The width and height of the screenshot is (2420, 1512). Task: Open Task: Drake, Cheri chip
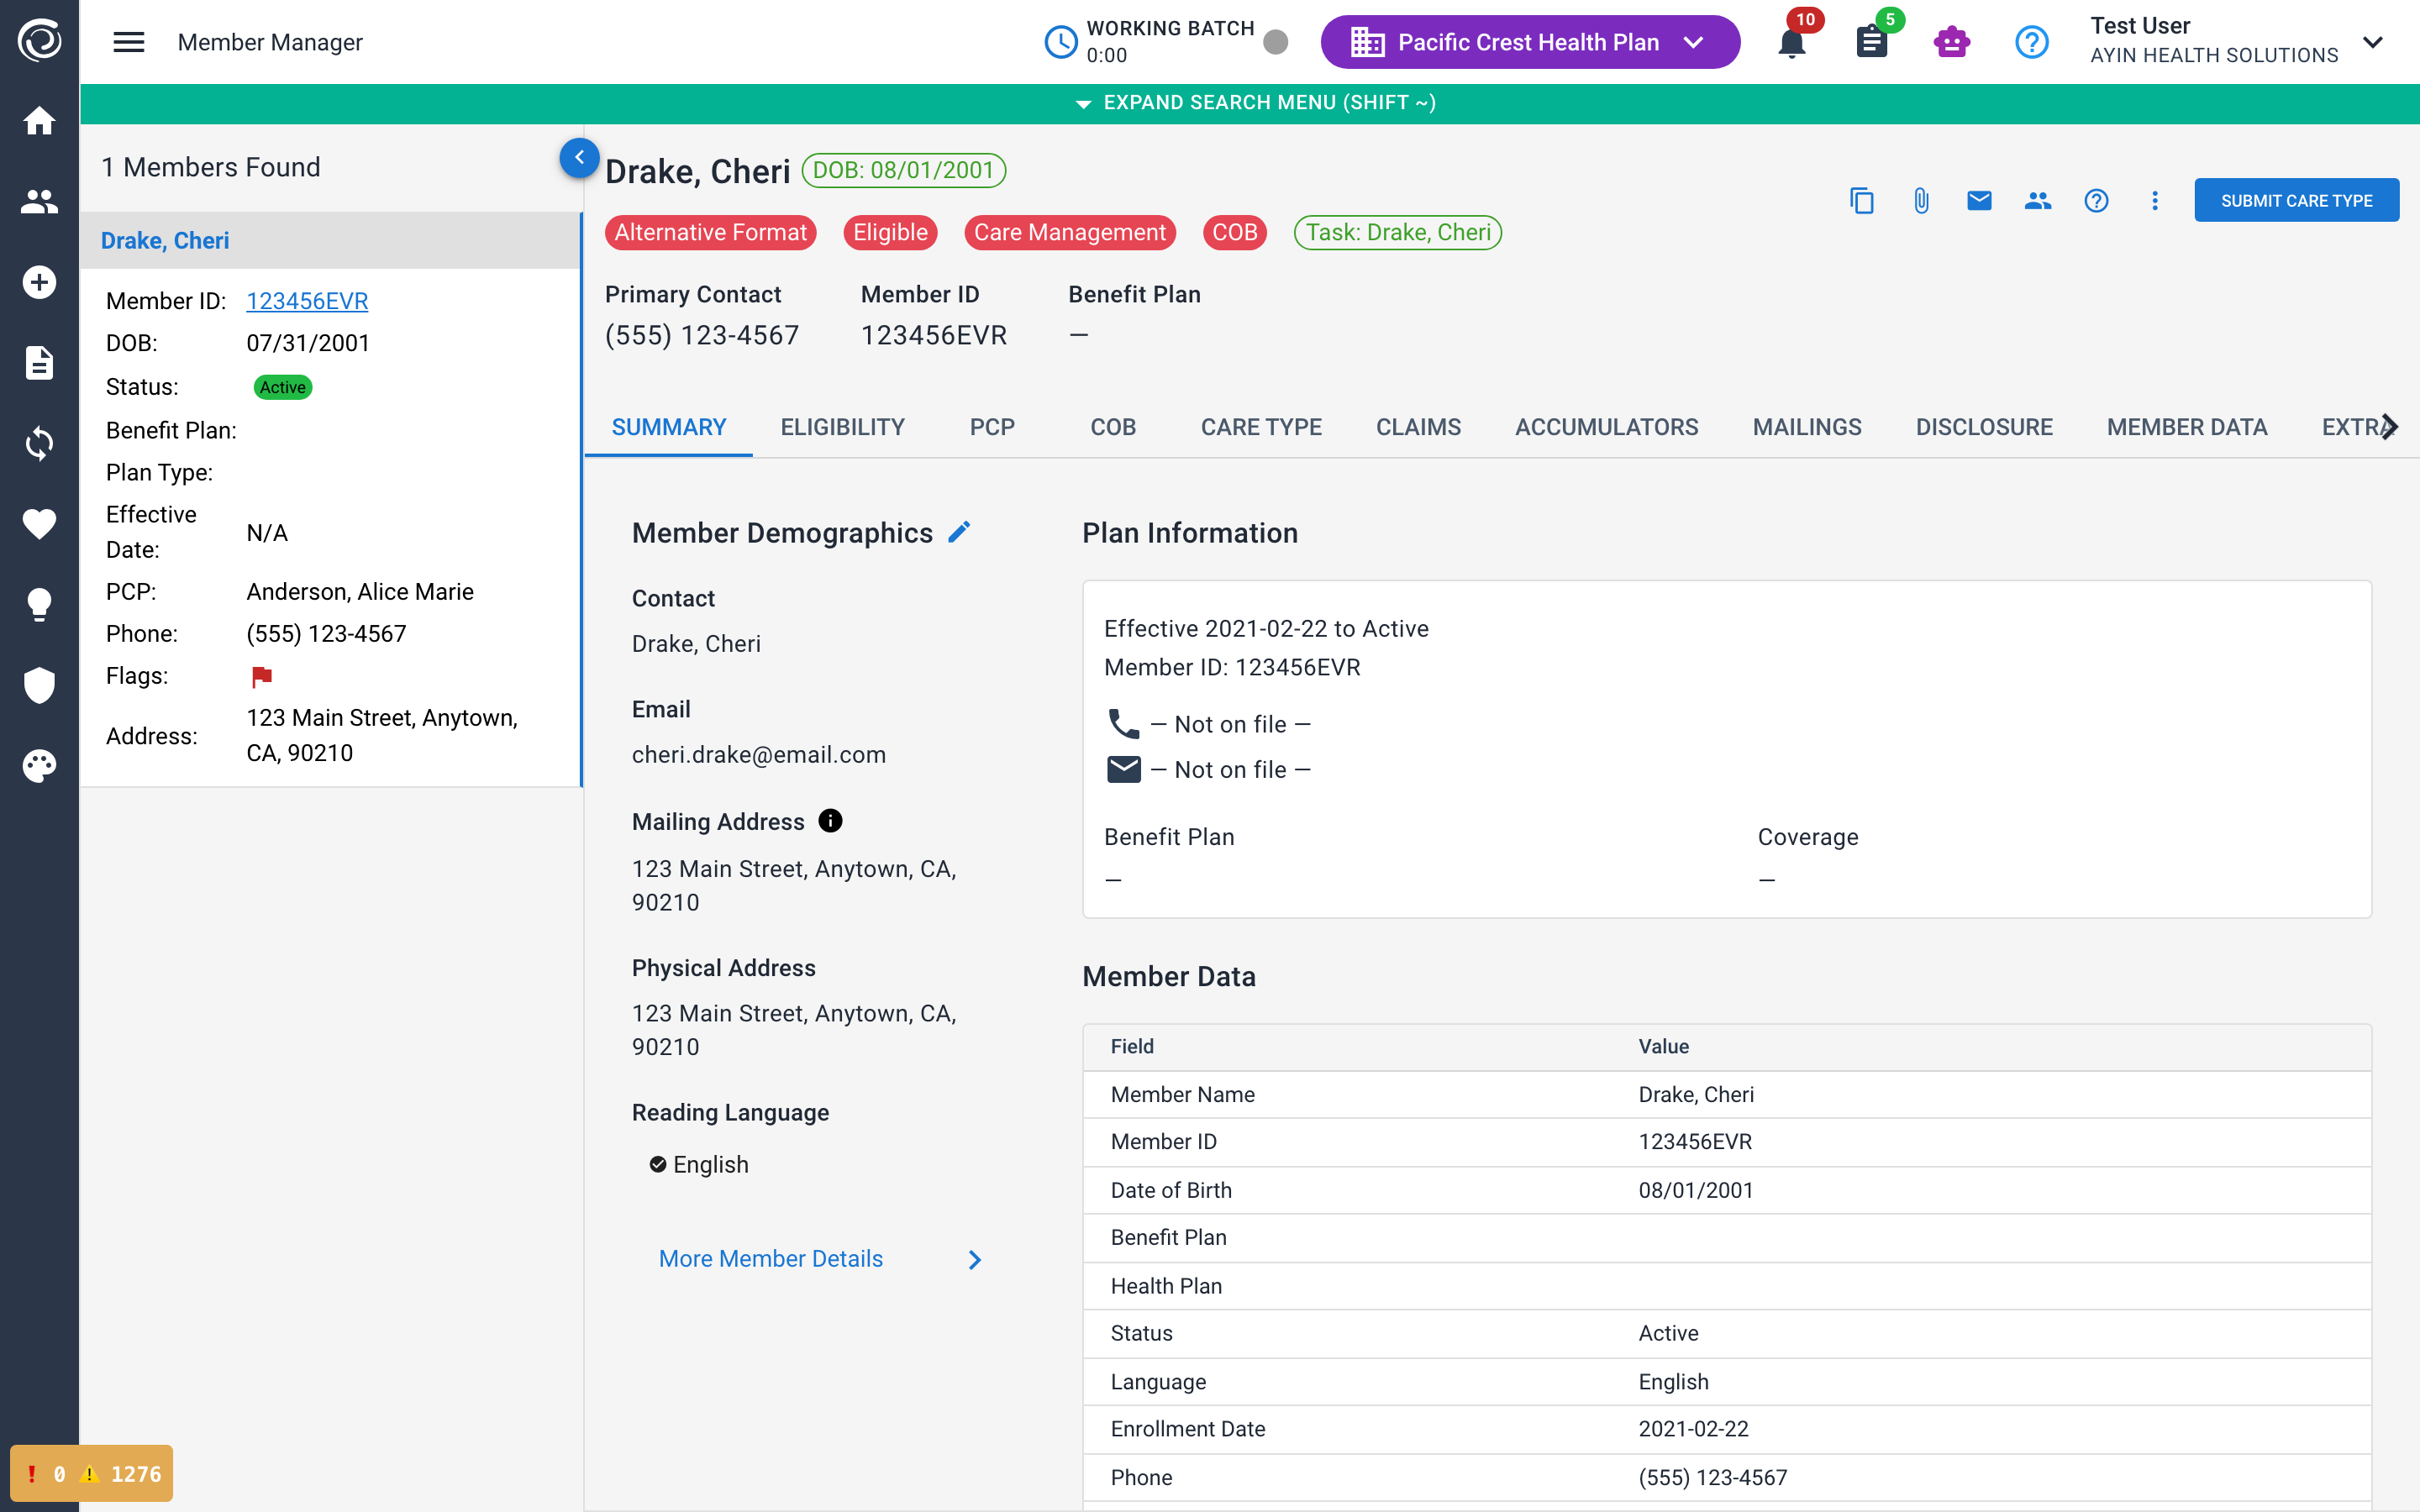click(1398, 232)
